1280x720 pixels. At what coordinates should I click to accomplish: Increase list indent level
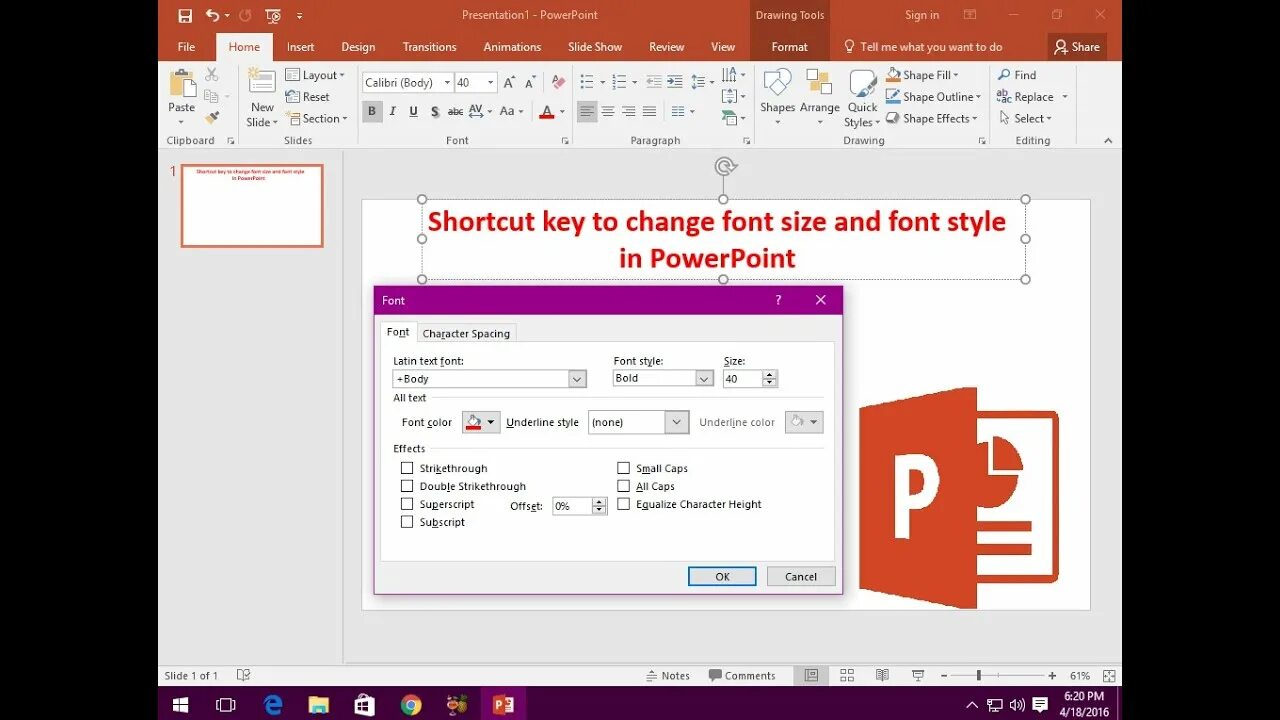pos(675,82)
